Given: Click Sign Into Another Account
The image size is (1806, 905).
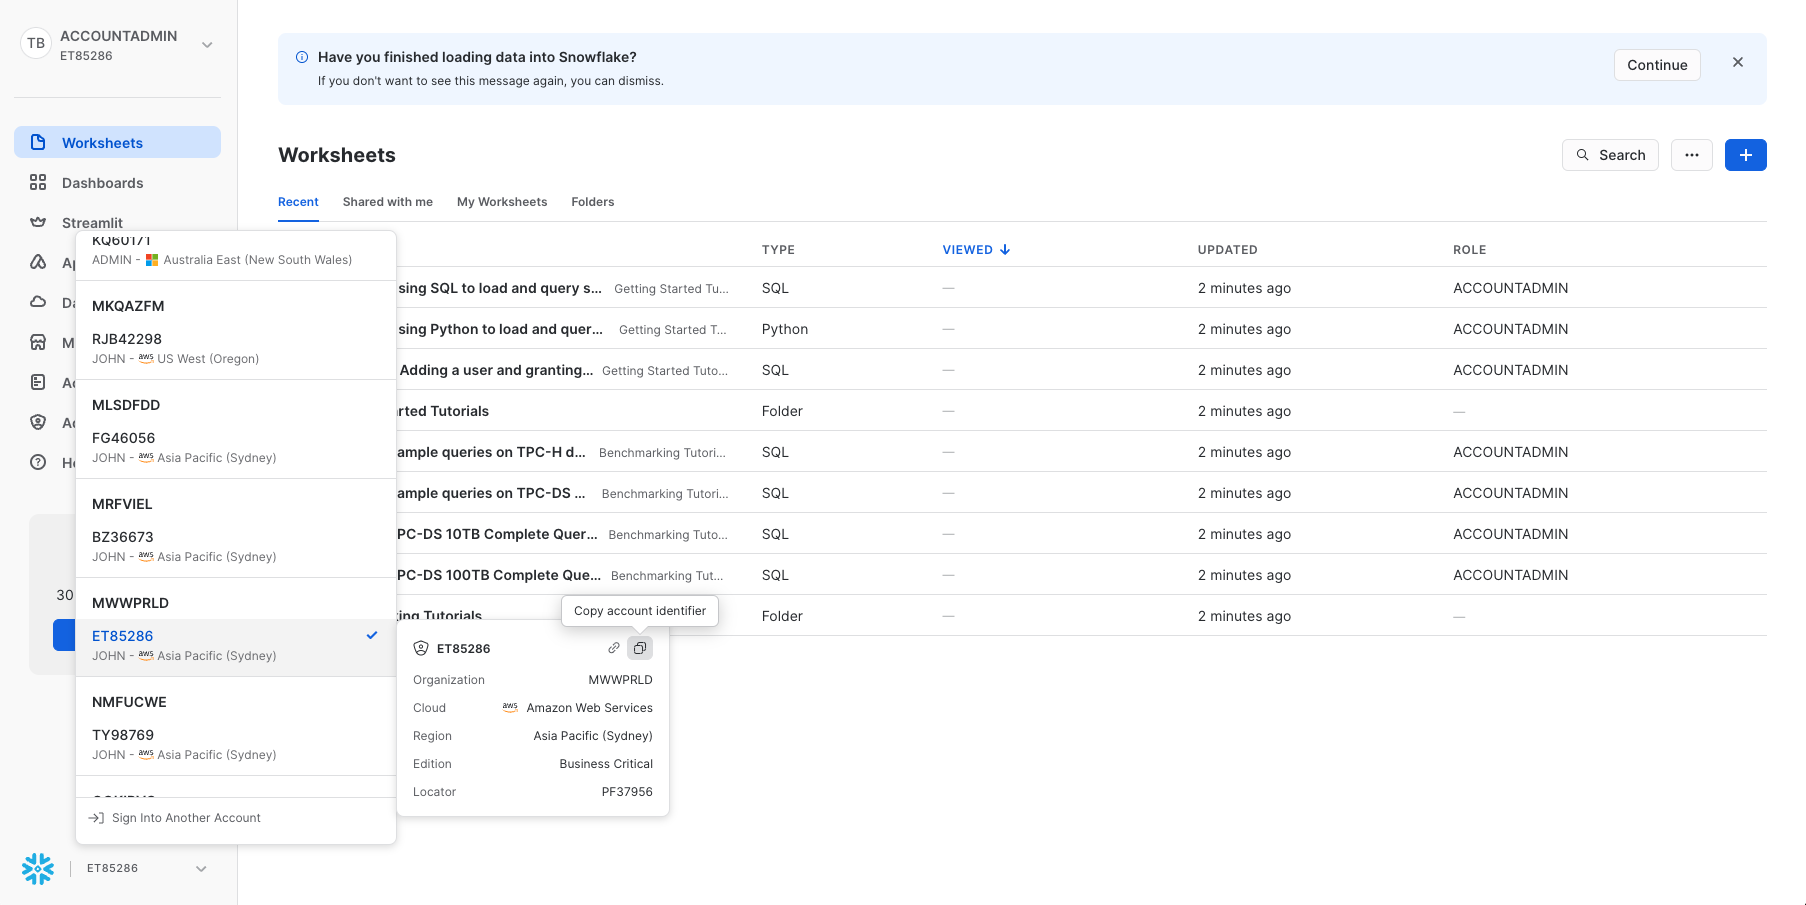Looking at the screenshot, I should click(x=186, y=818).
